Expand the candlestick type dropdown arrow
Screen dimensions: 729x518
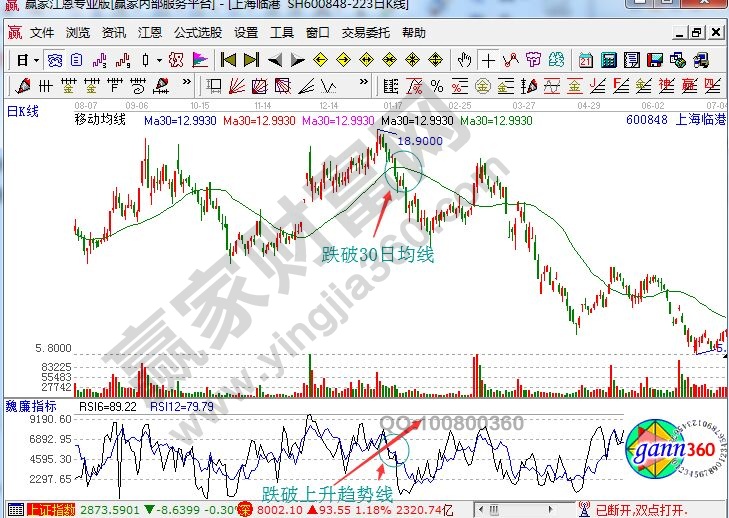[159, 60]
